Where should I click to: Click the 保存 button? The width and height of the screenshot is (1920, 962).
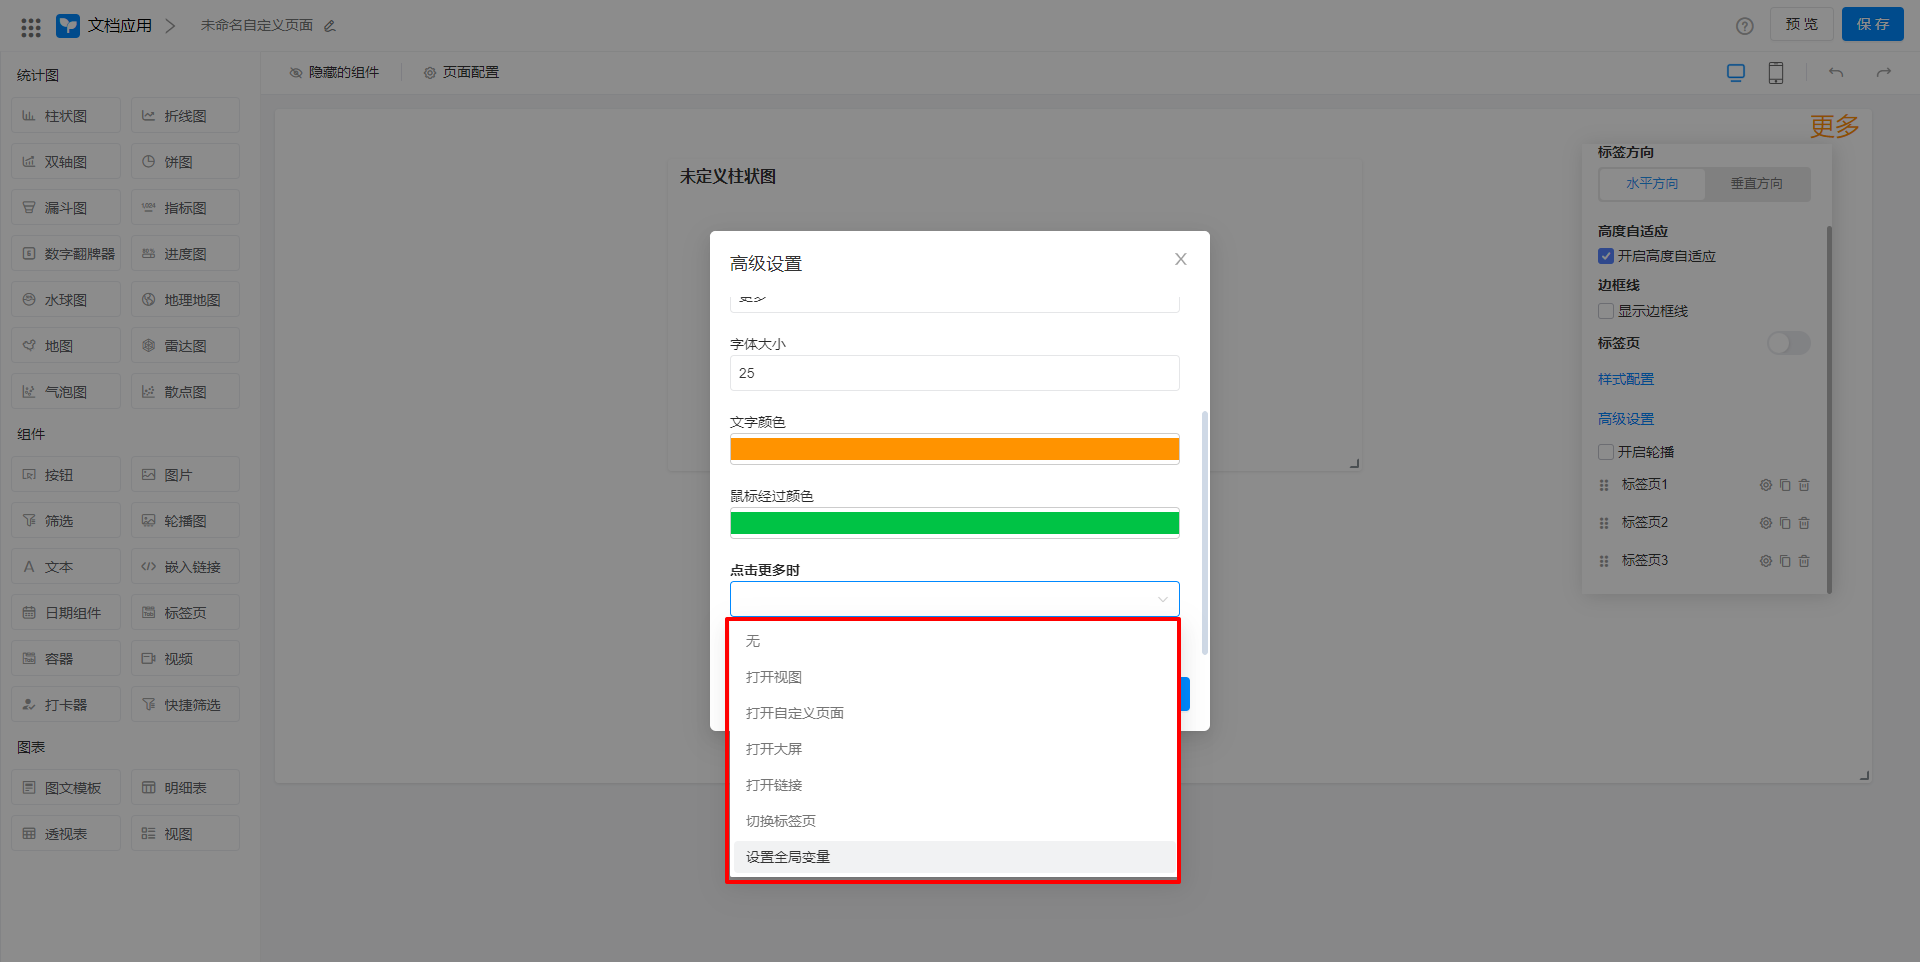1872,25
